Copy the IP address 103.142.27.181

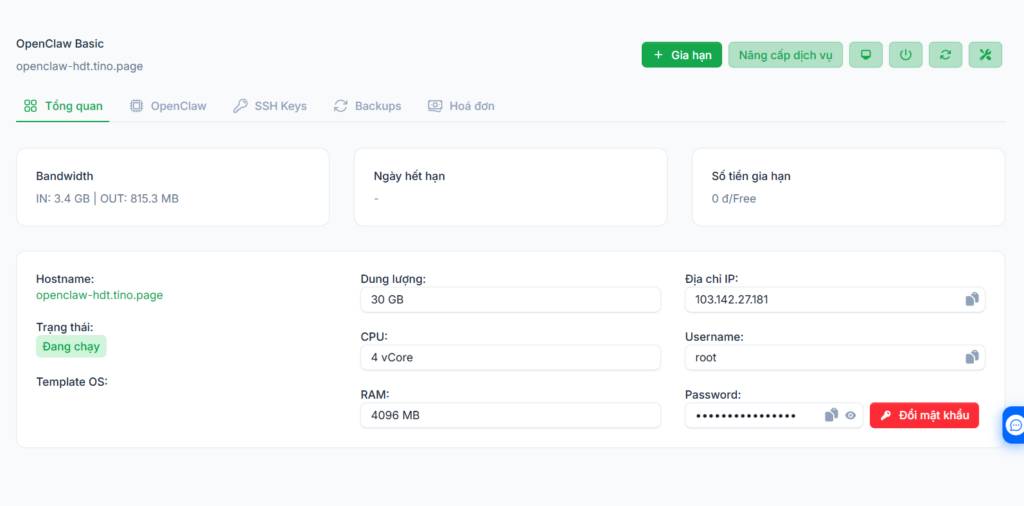972,300
